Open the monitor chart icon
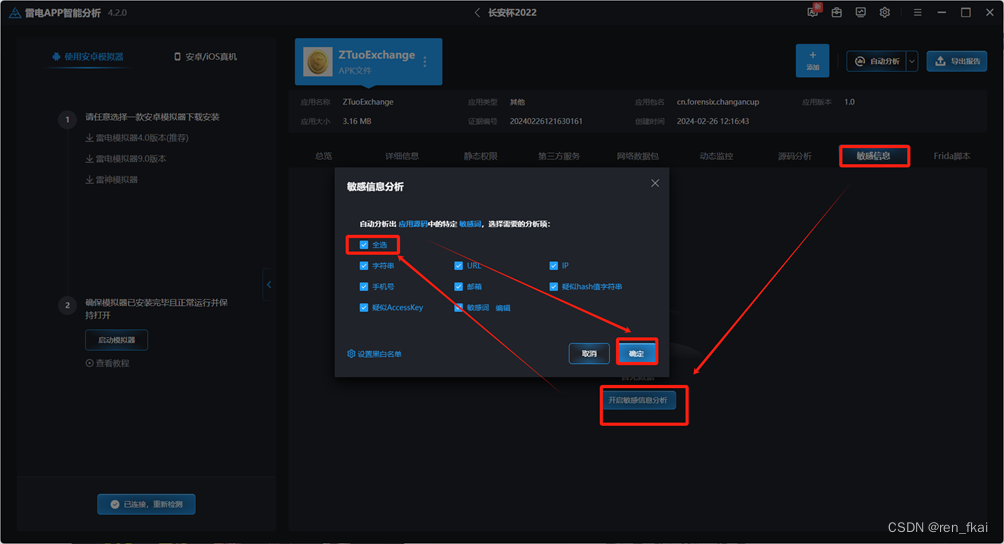 [861, 12]
